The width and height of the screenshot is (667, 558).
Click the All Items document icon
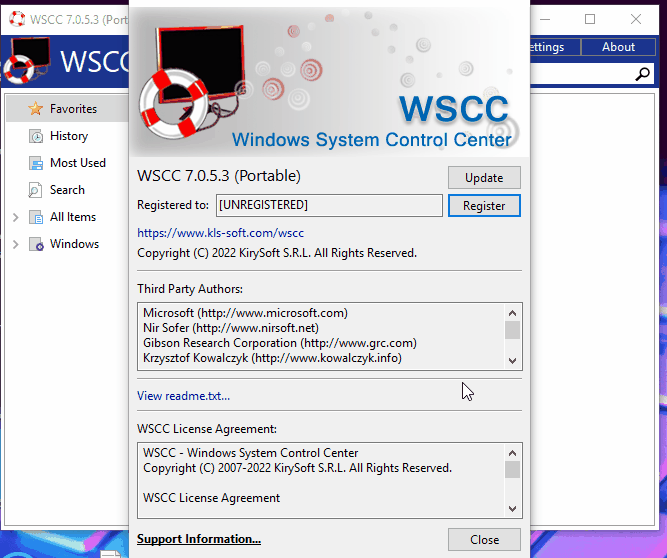point(36,217)
